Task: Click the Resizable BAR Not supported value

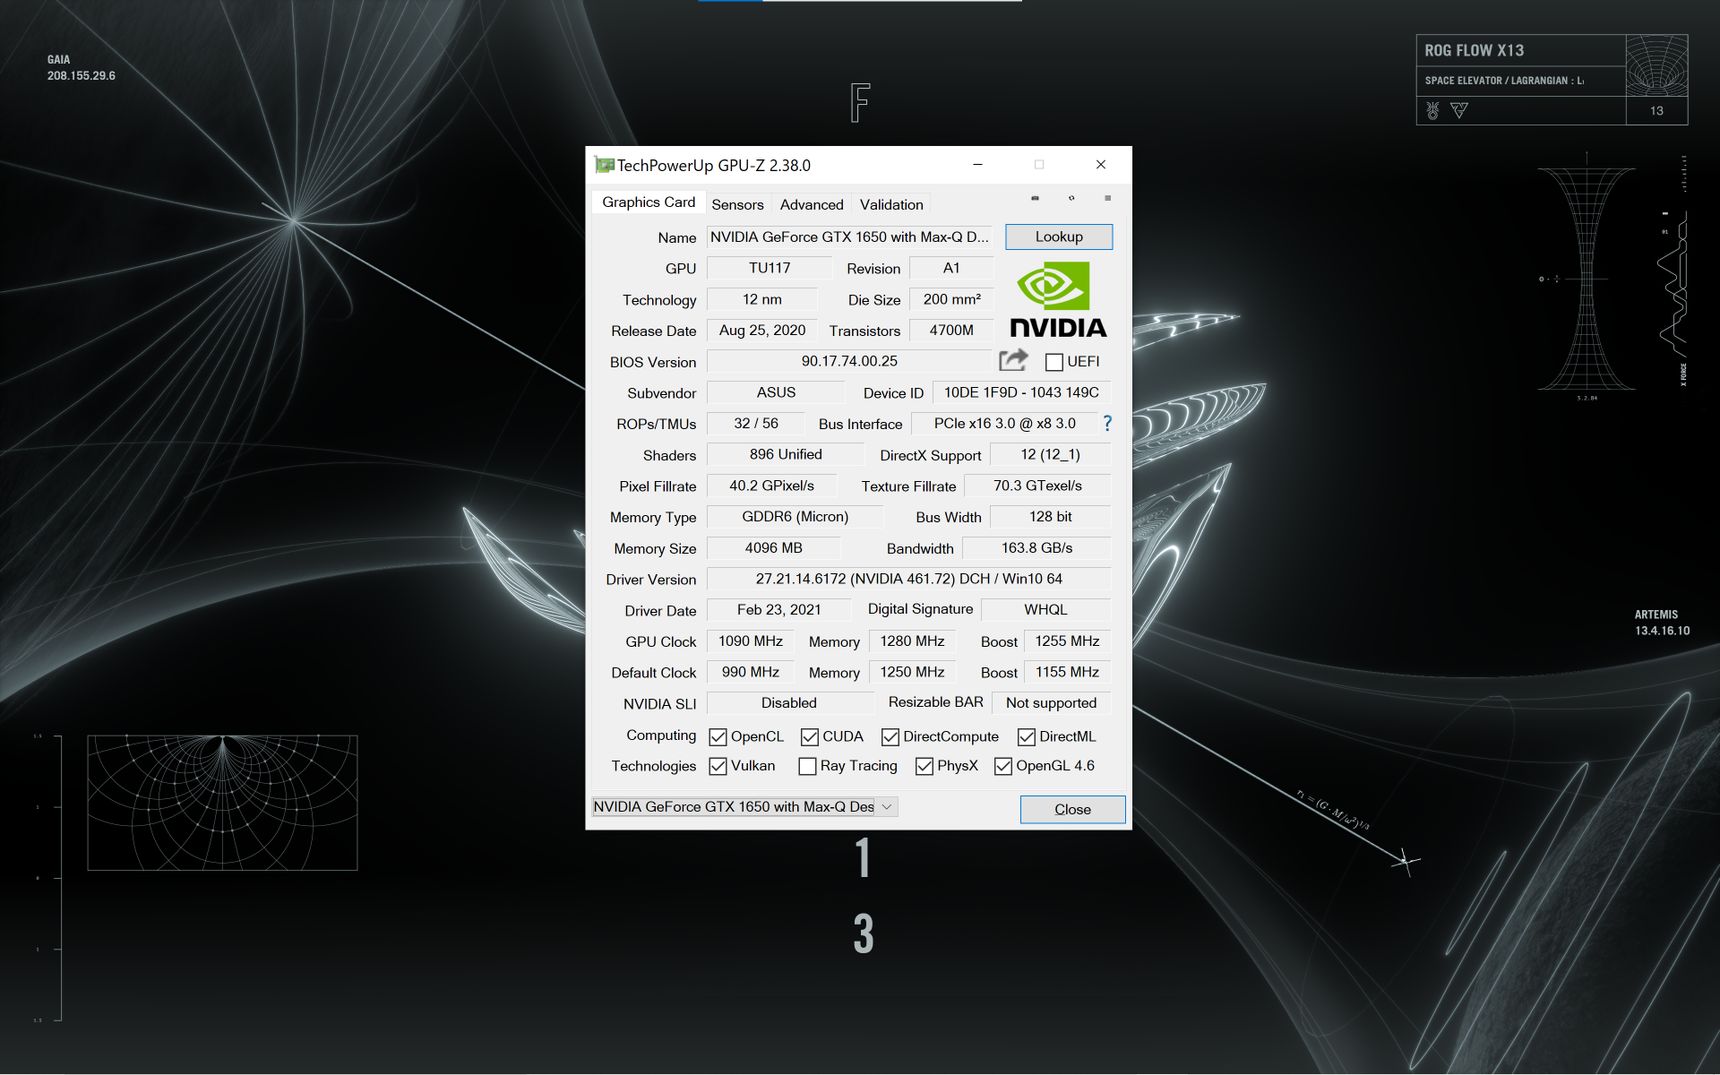Action: [1051, 703]
